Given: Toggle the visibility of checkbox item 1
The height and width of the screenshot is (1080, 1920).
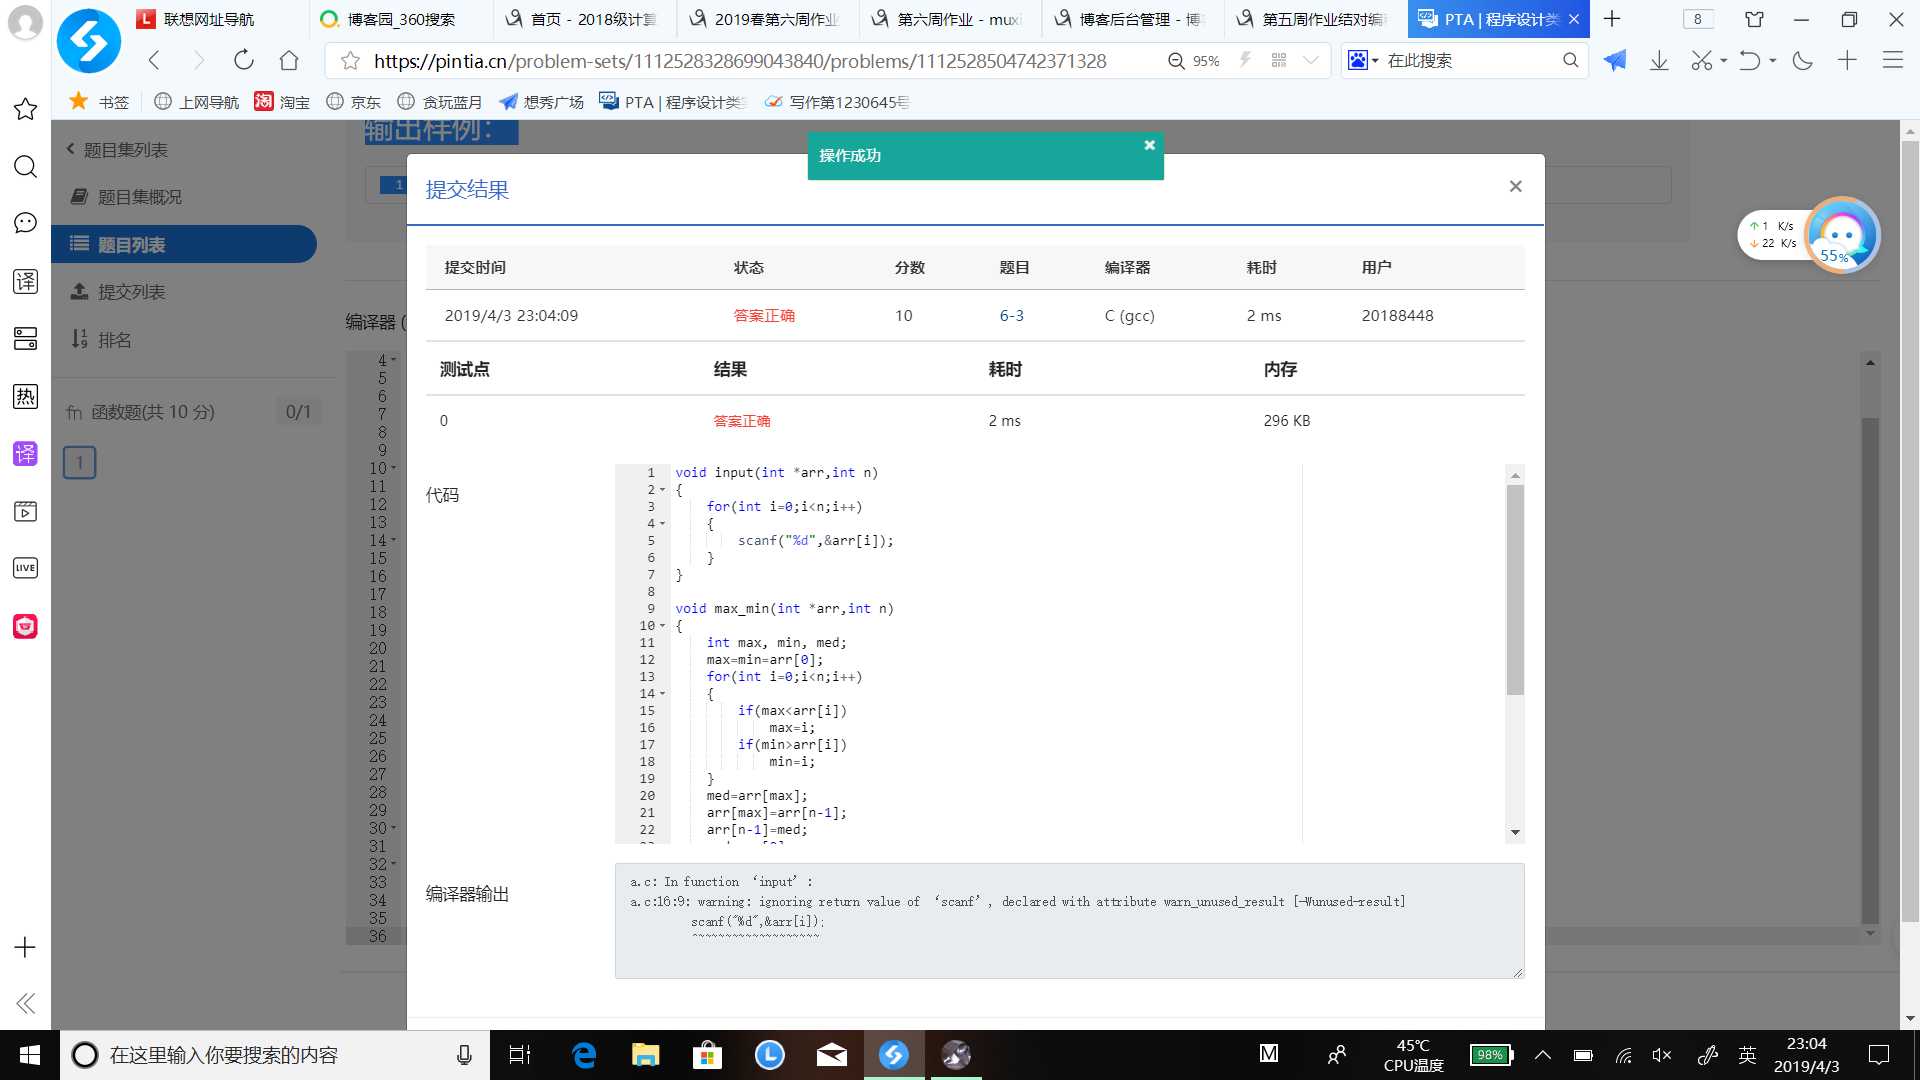Looking at the screenshot, I should point(79,460).
